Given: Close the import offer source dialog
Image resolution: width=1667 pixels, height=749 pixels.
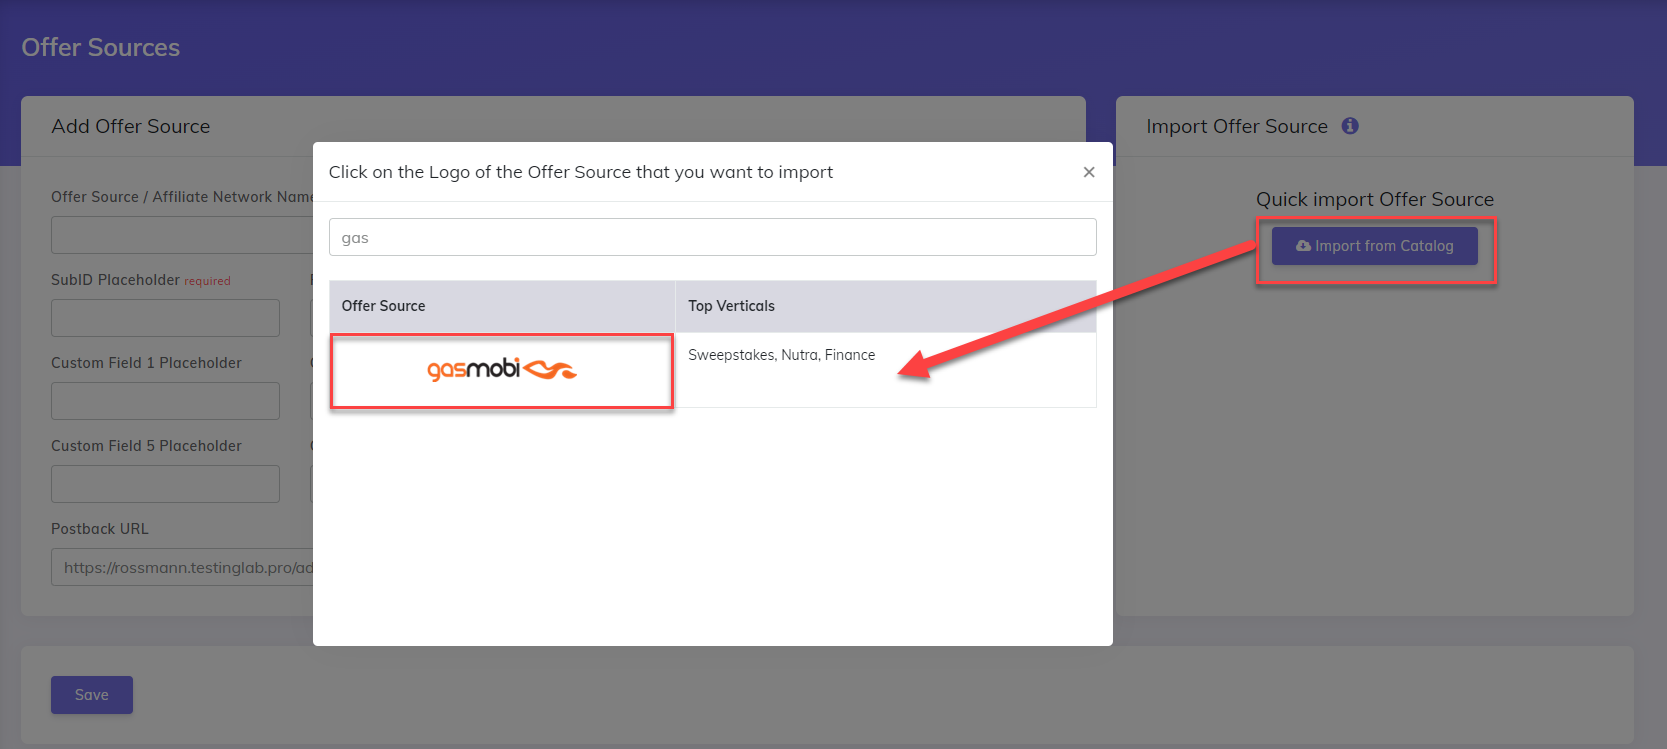Looking at the screenshot, I should (x=1089, y=172).
